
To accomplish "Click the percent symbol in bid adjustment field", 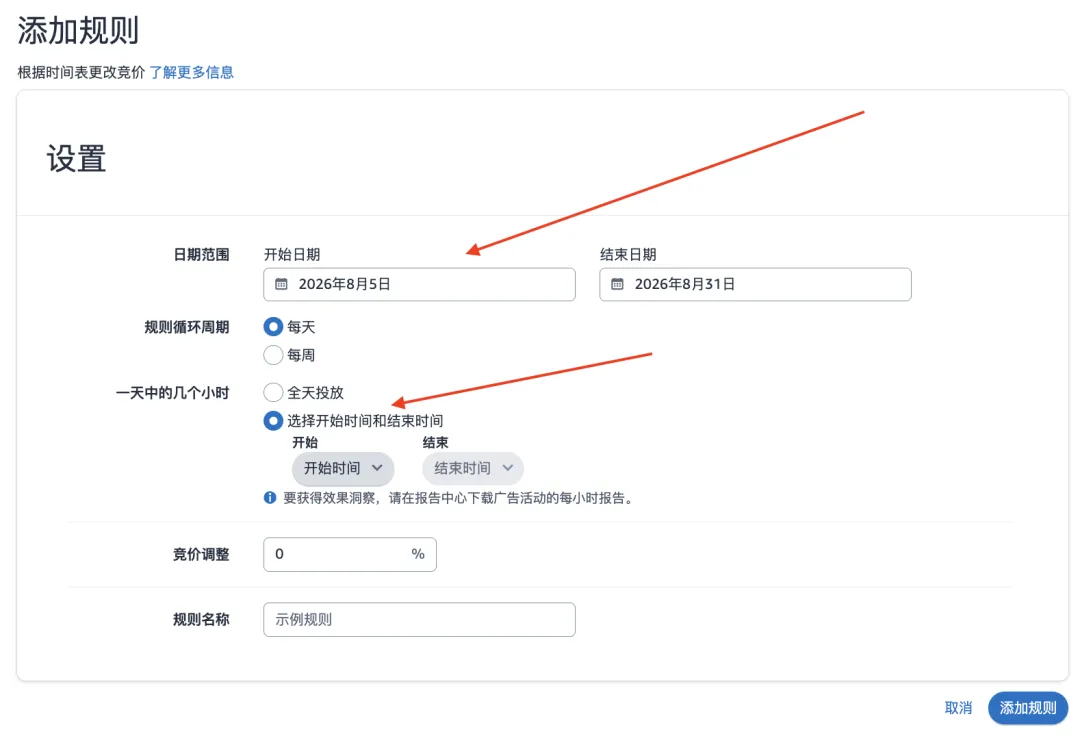I will click(x=418, y=554).
